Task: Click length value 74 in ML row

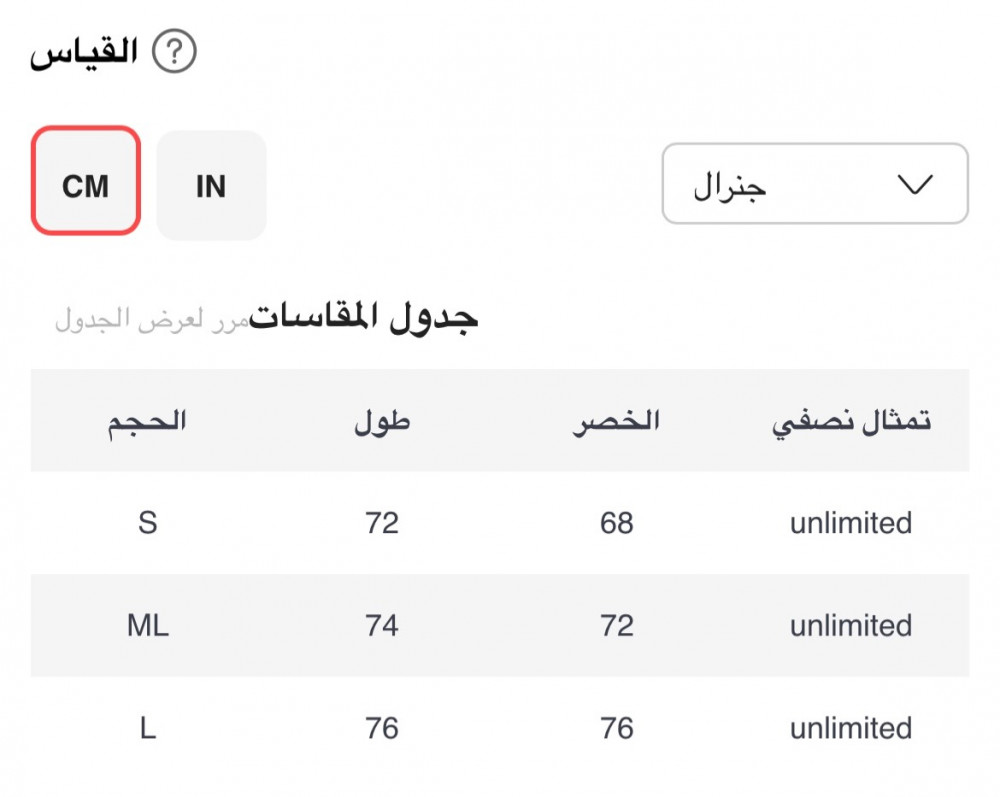Action: coord(382,626)
